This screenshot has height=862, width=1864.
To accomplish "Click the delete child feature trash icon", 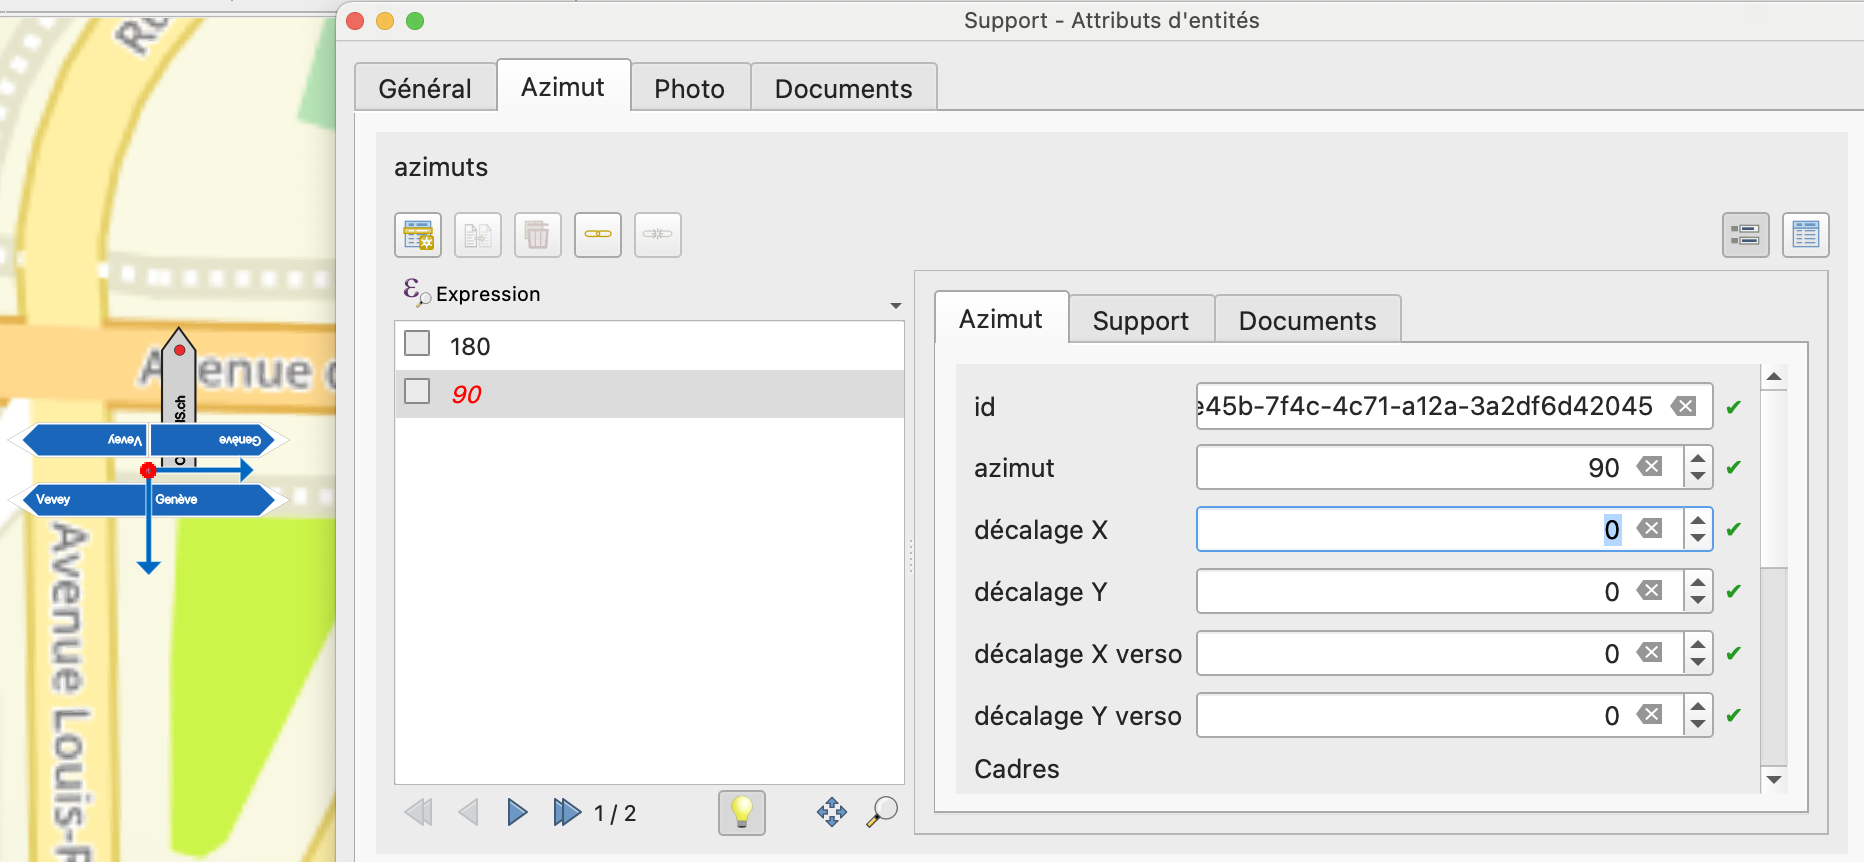I will point(538,235).
